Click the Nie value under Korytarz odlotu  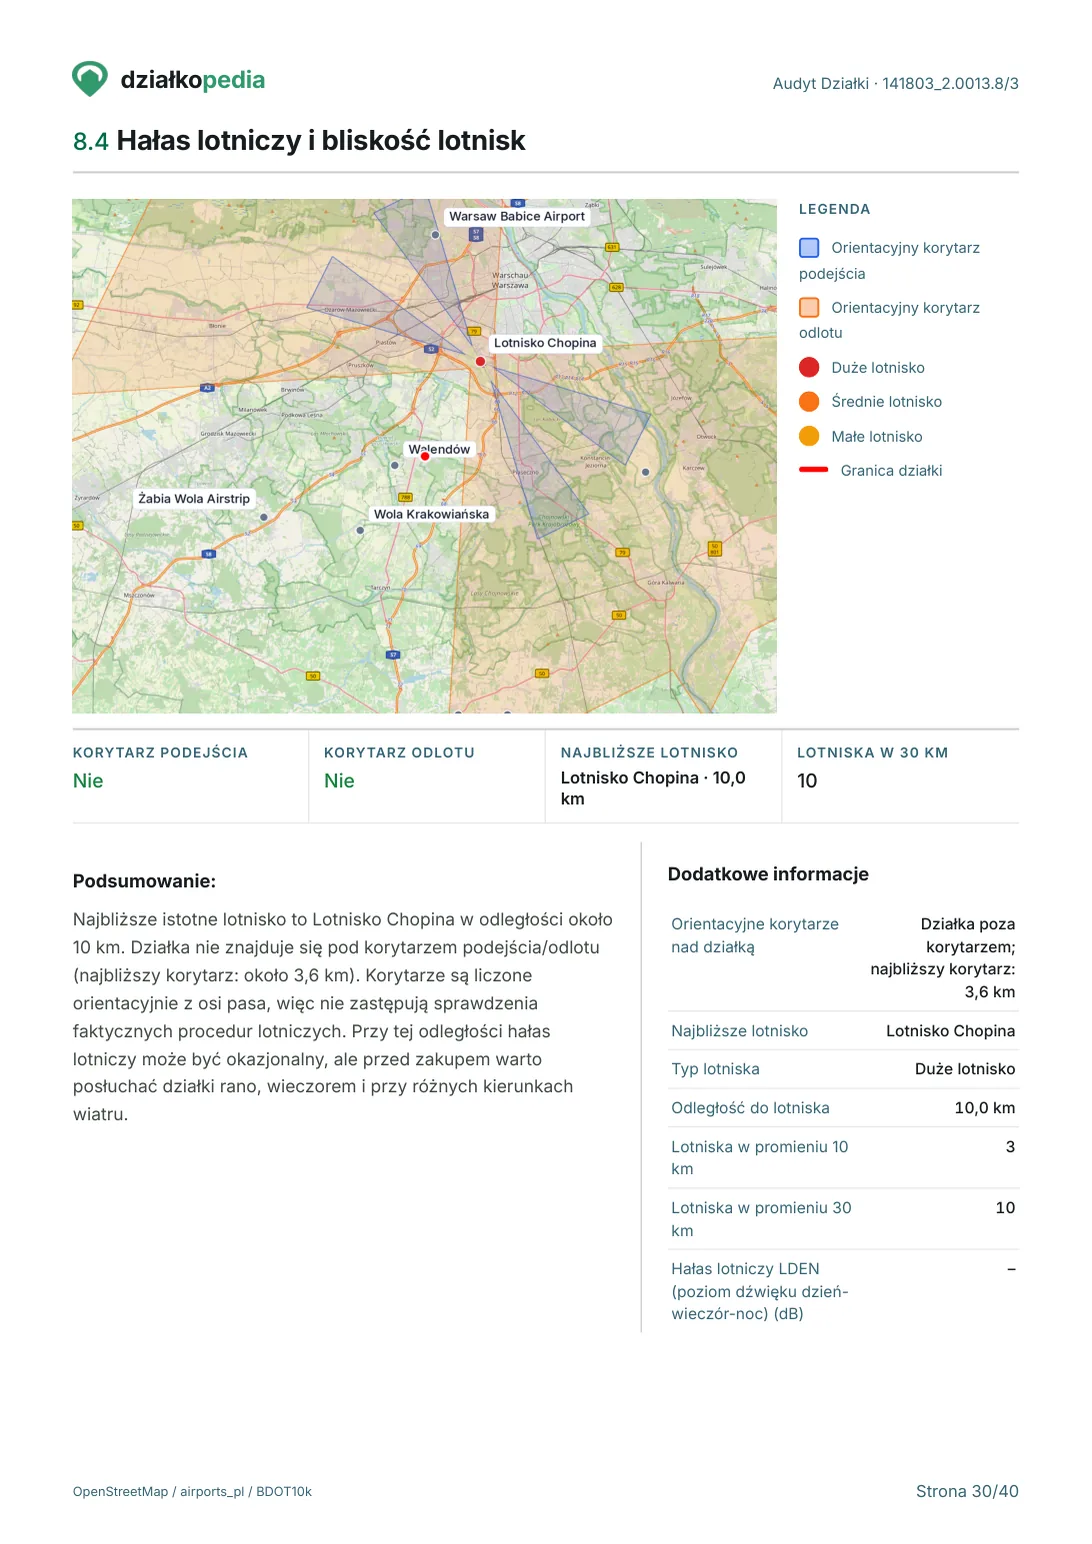pyautogui.click(x=339, y=781)
